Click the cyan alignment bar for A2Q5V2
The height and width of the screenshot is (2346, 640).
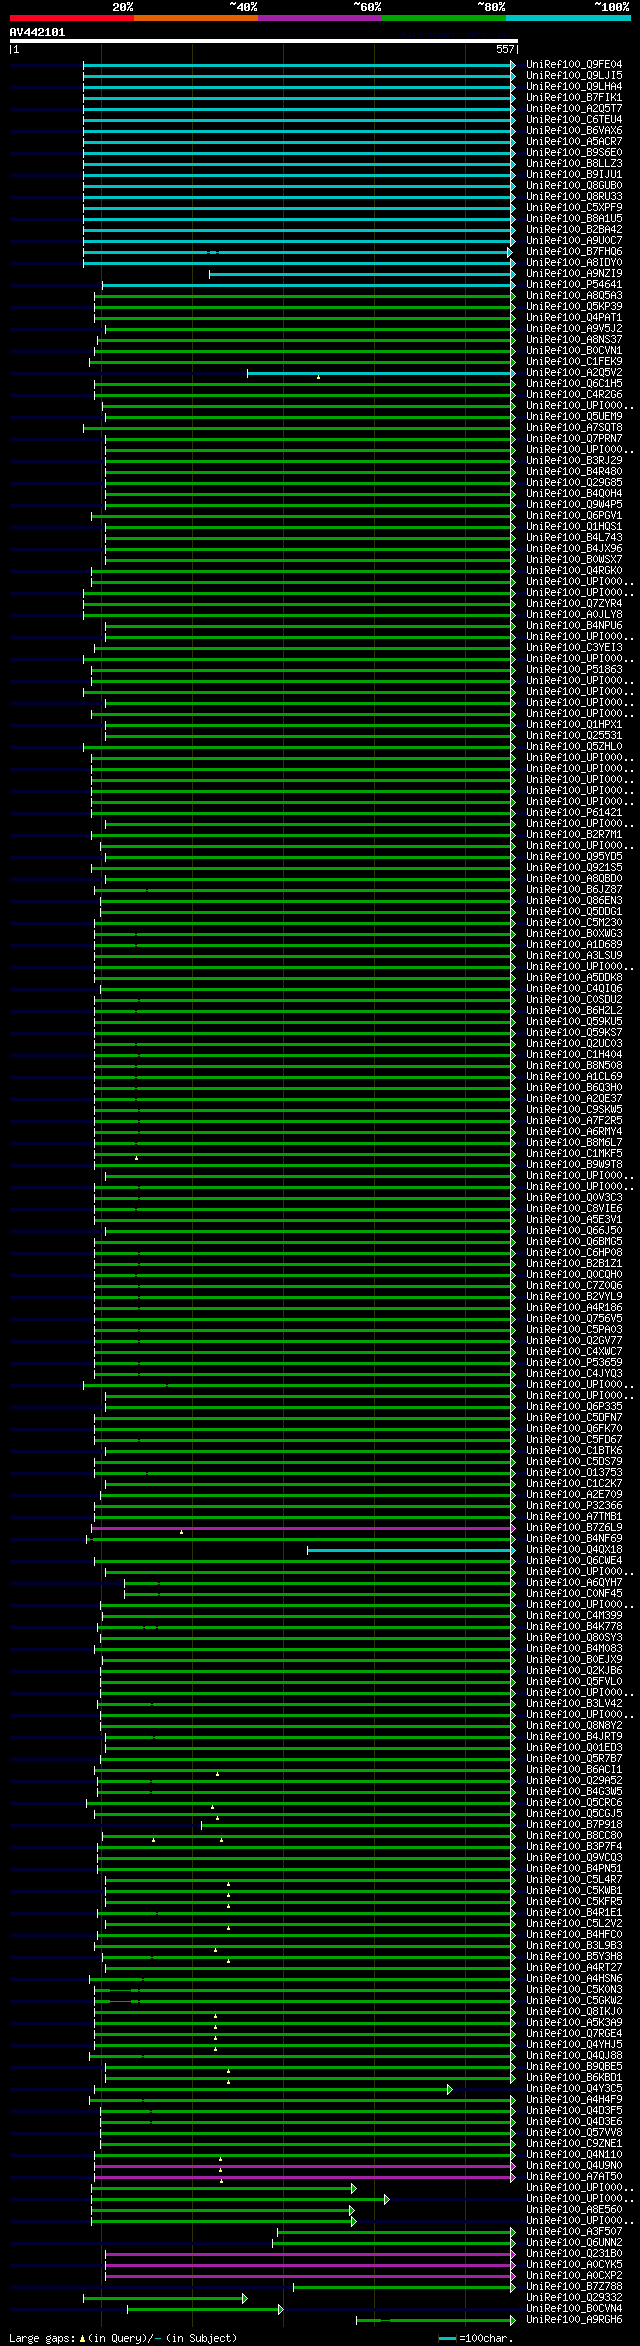pos(381,373)
